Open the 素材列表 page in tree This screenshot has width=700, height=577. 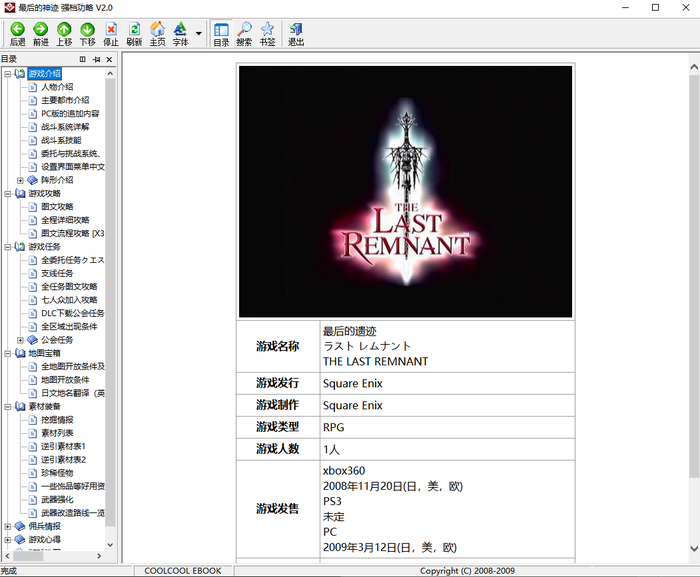point(57,433)
